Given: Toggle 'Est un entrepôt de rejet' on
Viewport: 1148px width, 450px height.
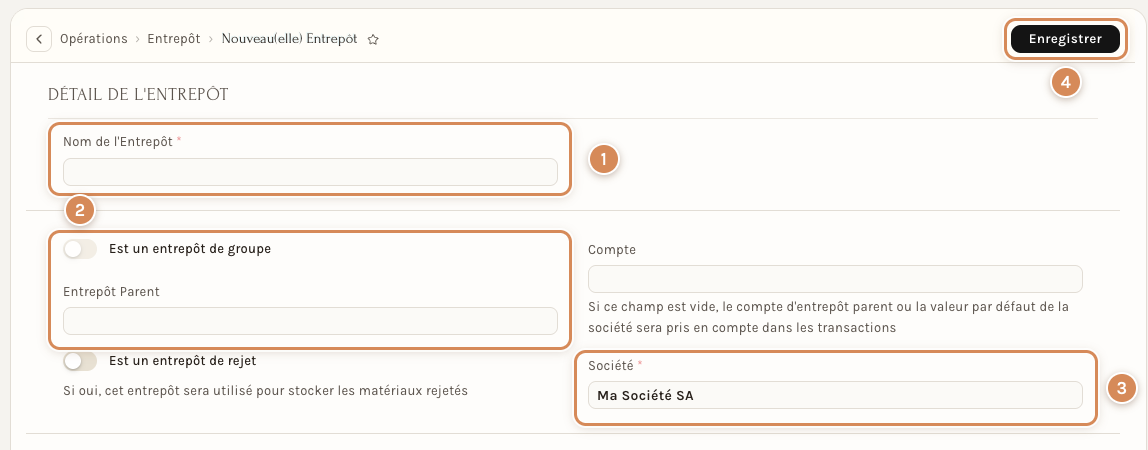Looking at the screenshot, I should coord(80,361).
